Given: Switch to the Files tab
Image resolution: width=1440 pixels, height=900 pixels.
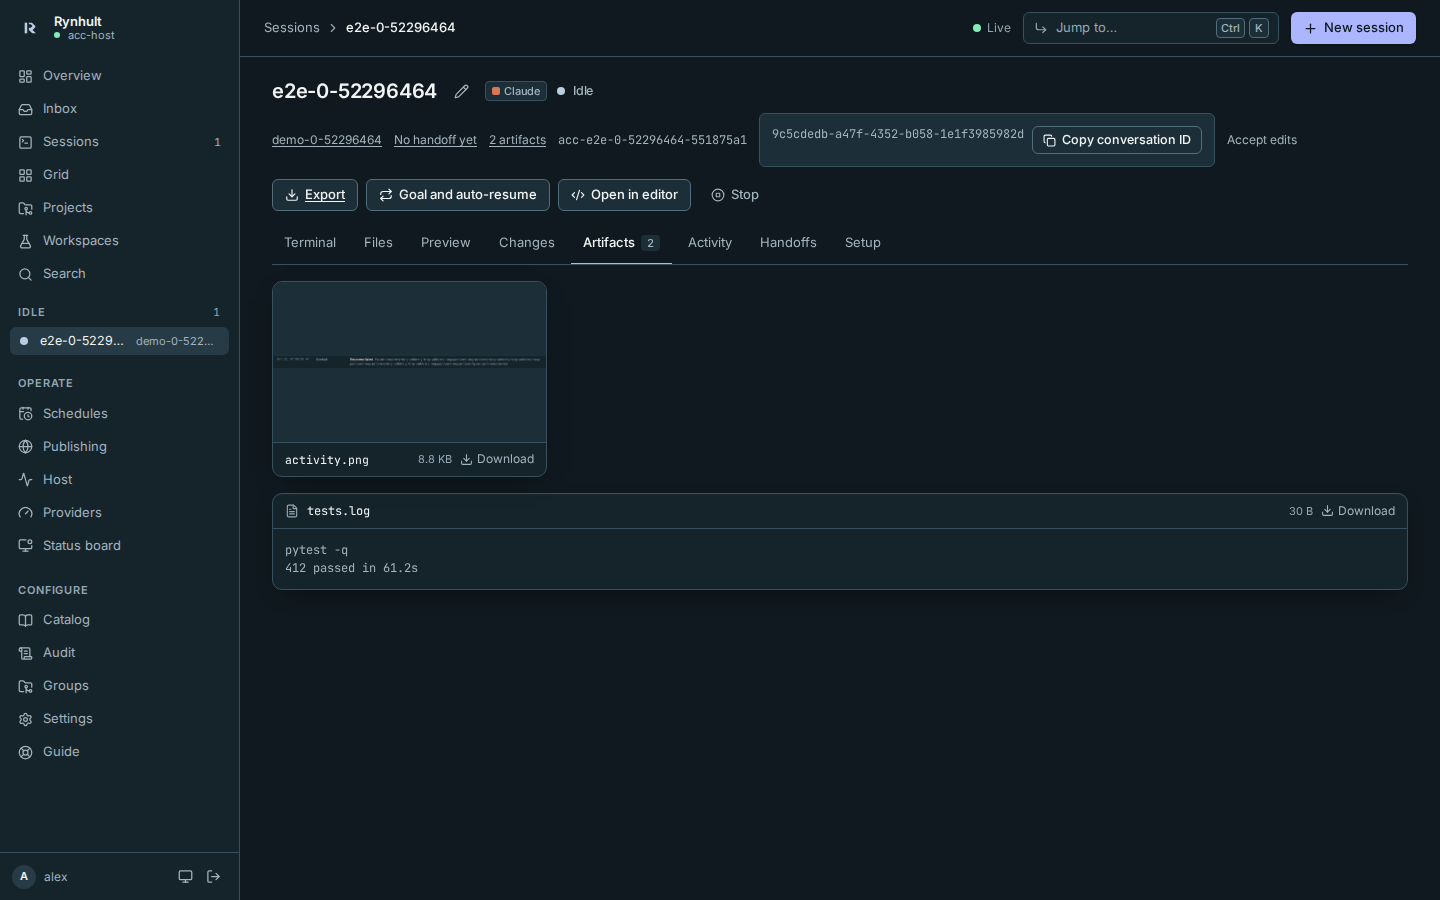Looking at the screenshot, I should 378,243.
